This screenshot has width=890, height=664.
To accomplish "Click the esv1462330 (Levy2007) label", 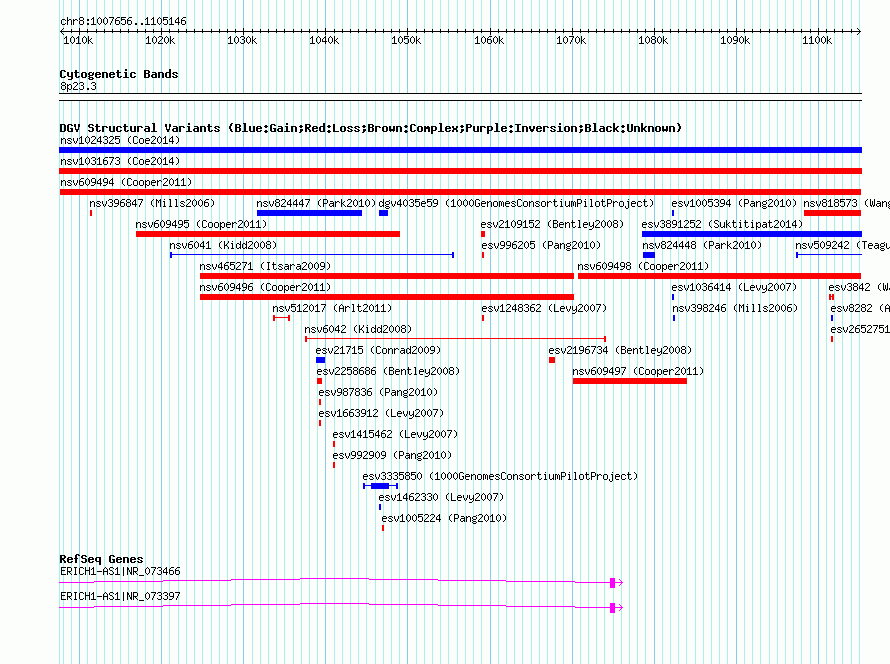I will pyautogui.click(x=441, y=497).
